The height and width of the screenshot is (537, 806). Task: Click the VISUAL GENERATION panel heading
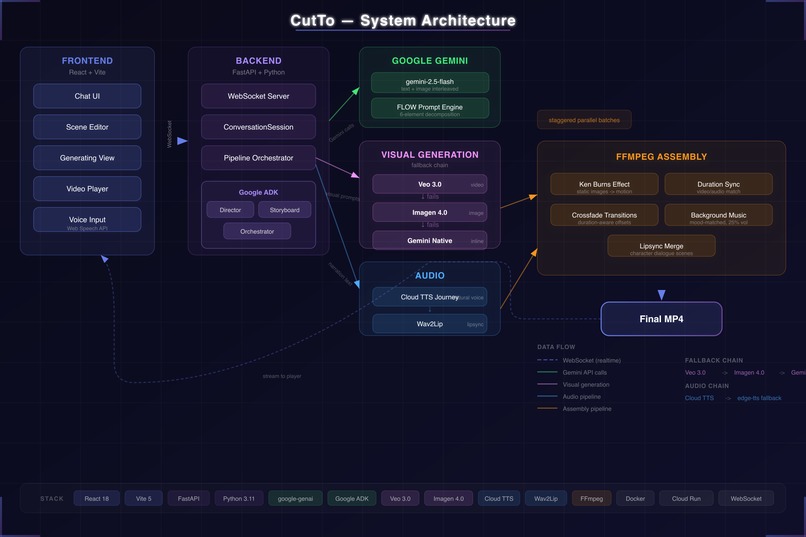coord(430,155)
